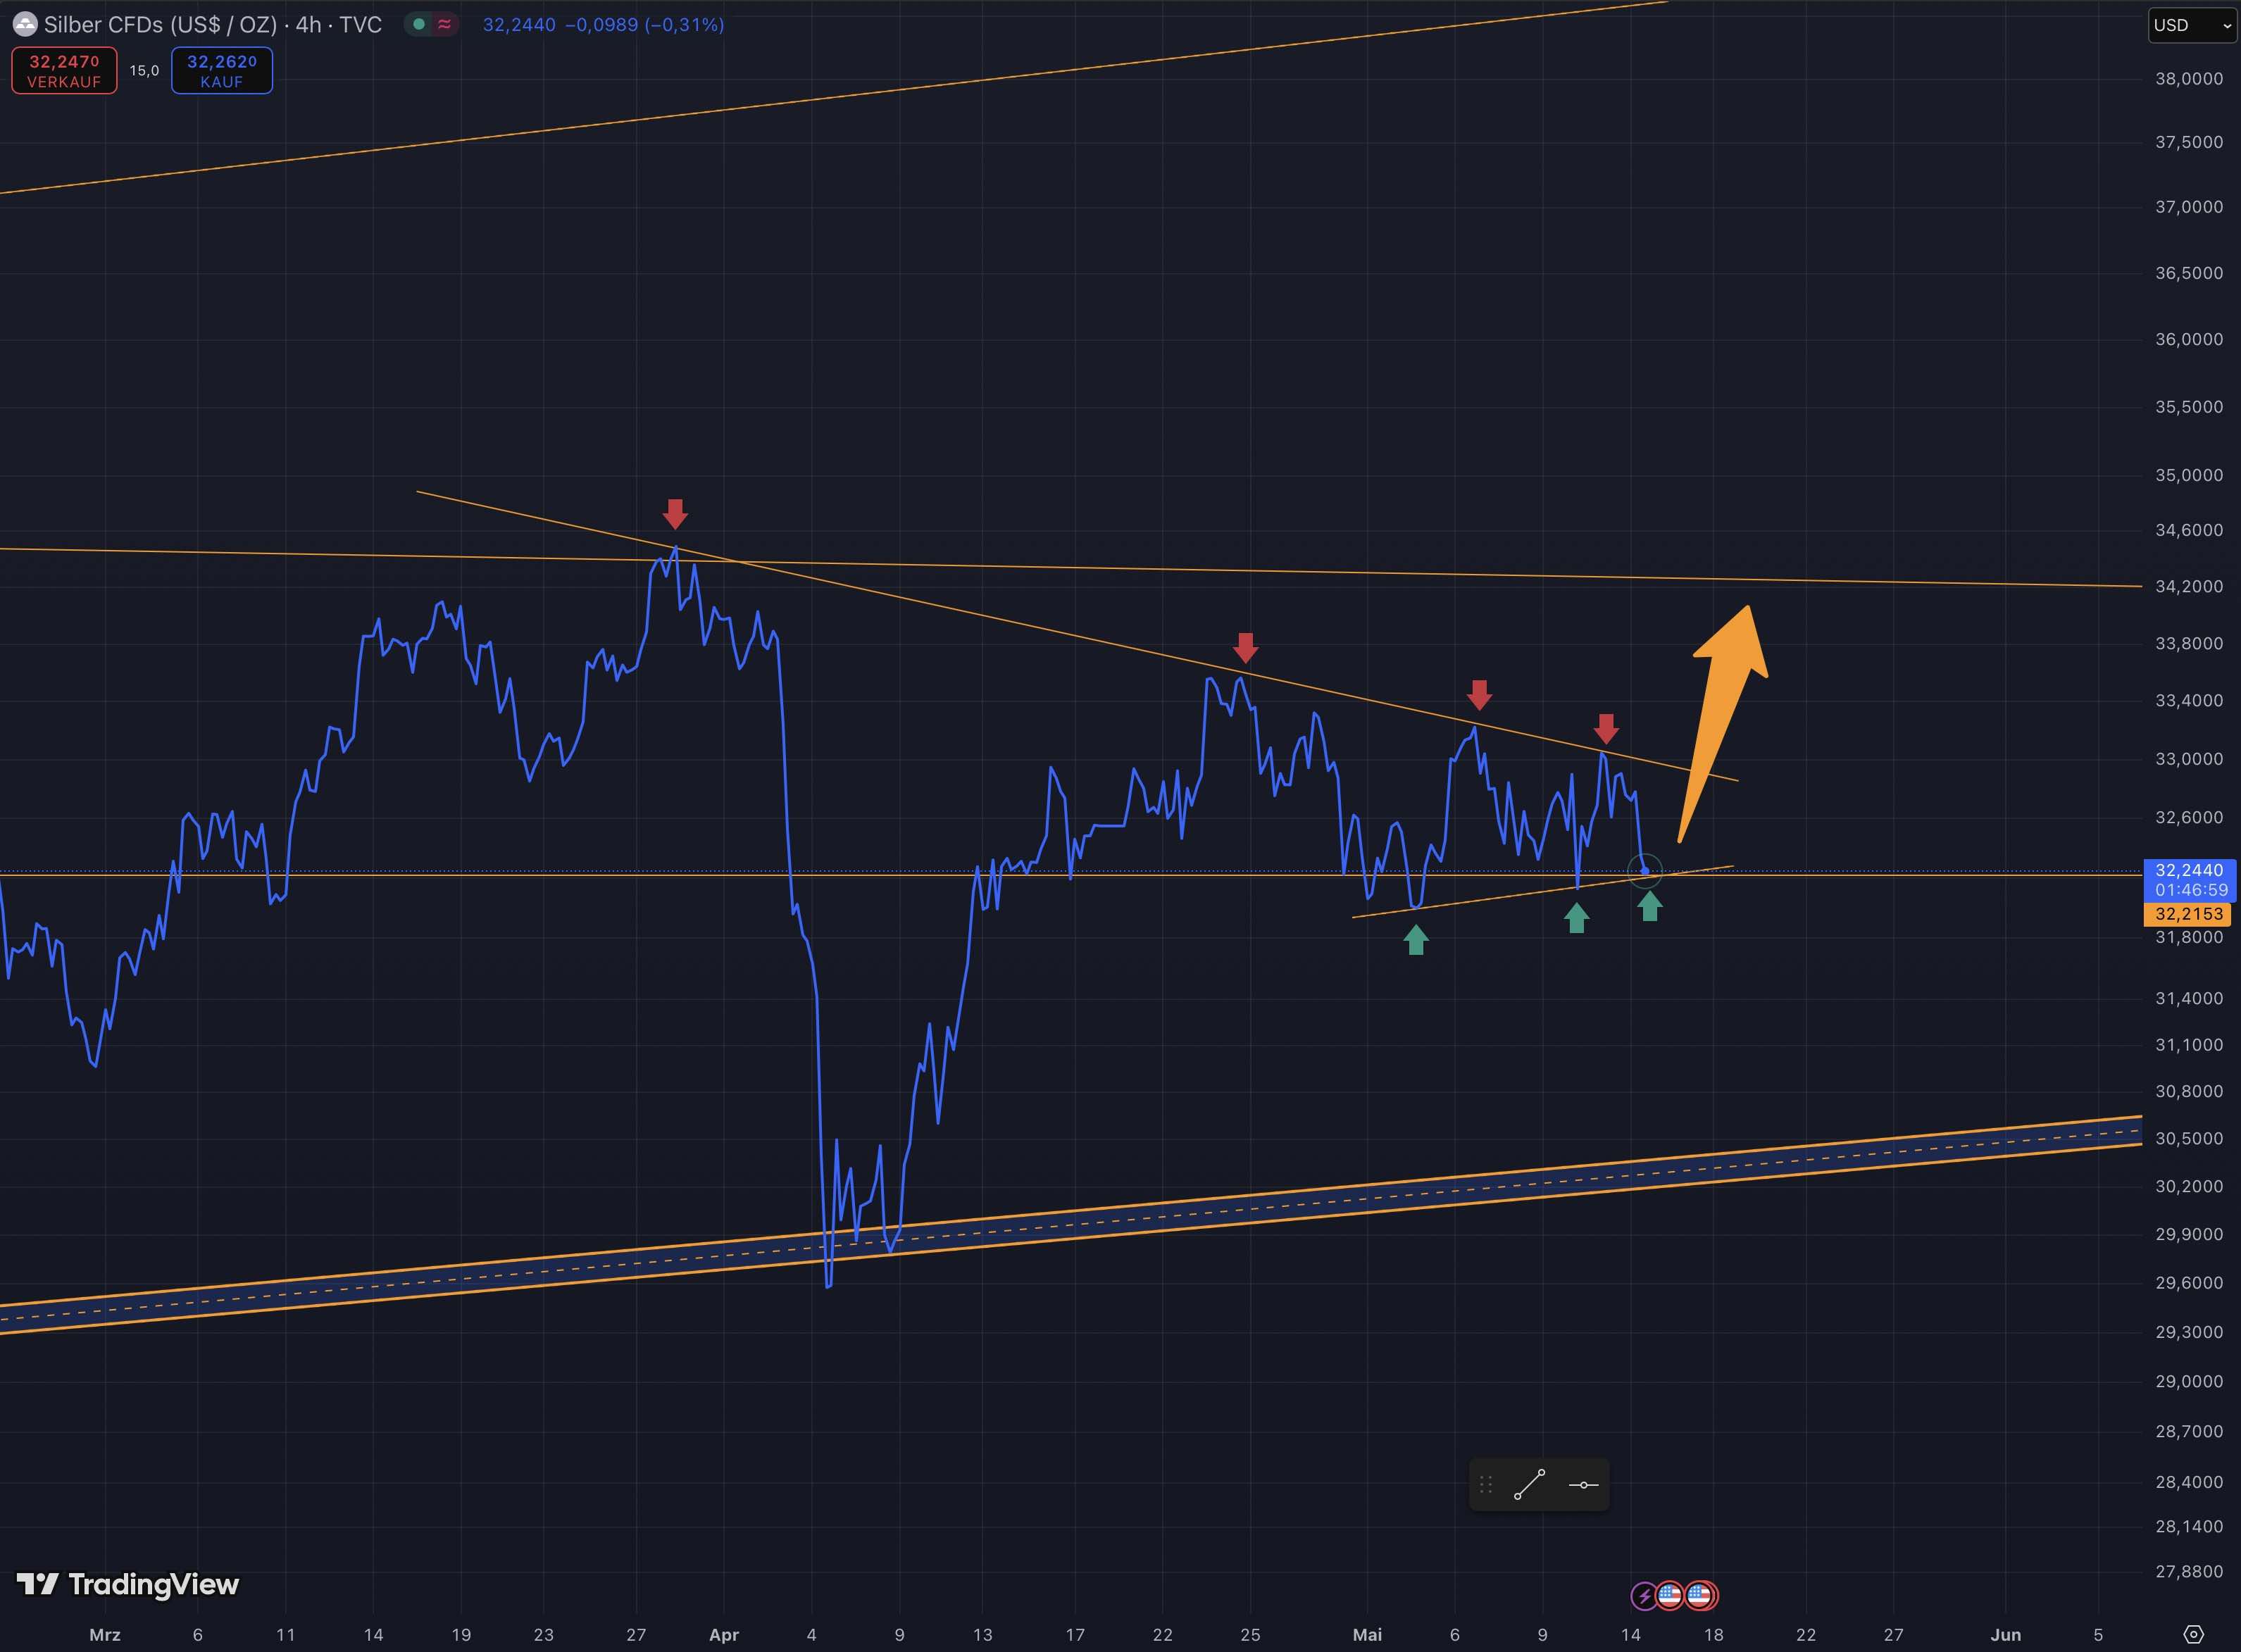This screenshot has height=1652, width=2241.
Task: Click the 4h interval in title
Action: point(308,24)
